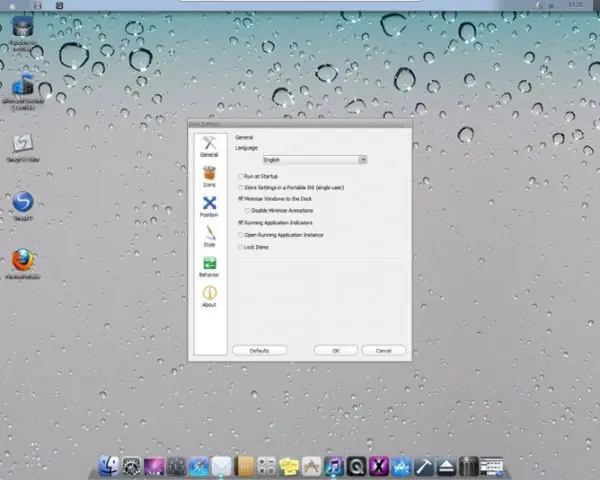The image size is (600, 480).
Task: Tick Open Running Application Instance
Action: [239, 234]
